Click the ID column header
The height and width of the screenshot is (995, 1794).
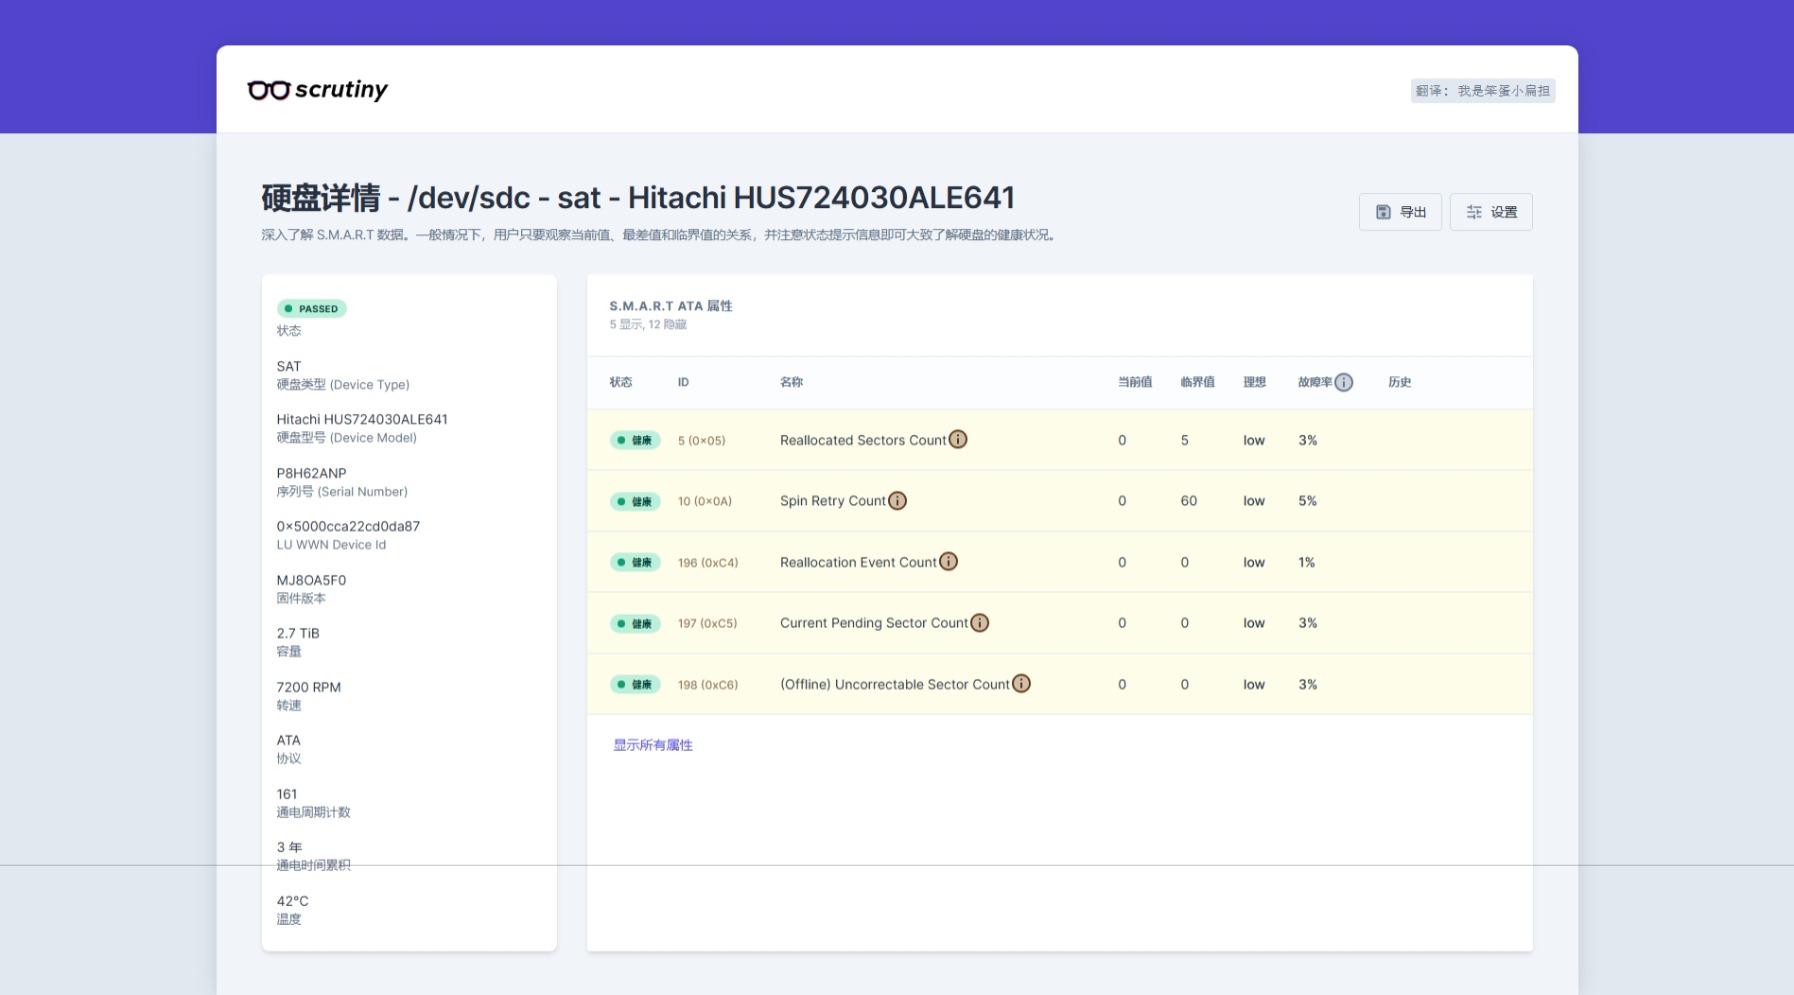click(x=683, y=382)
